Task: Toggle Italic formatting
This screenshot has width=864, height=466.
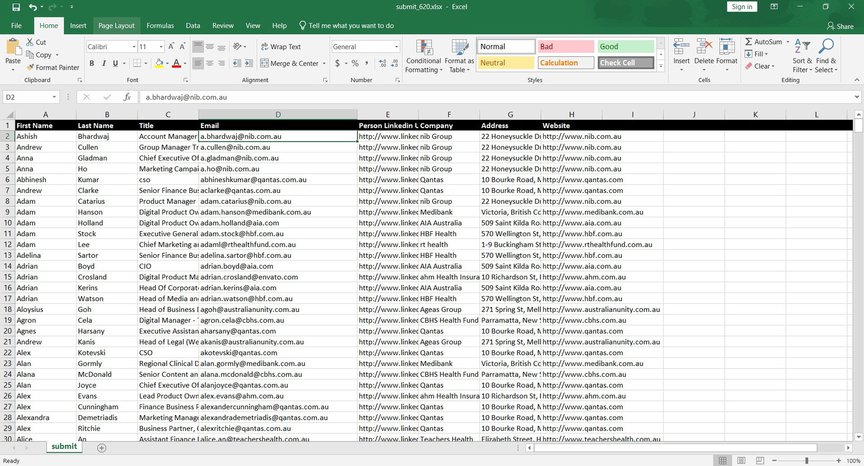Action: click(105, 63)
